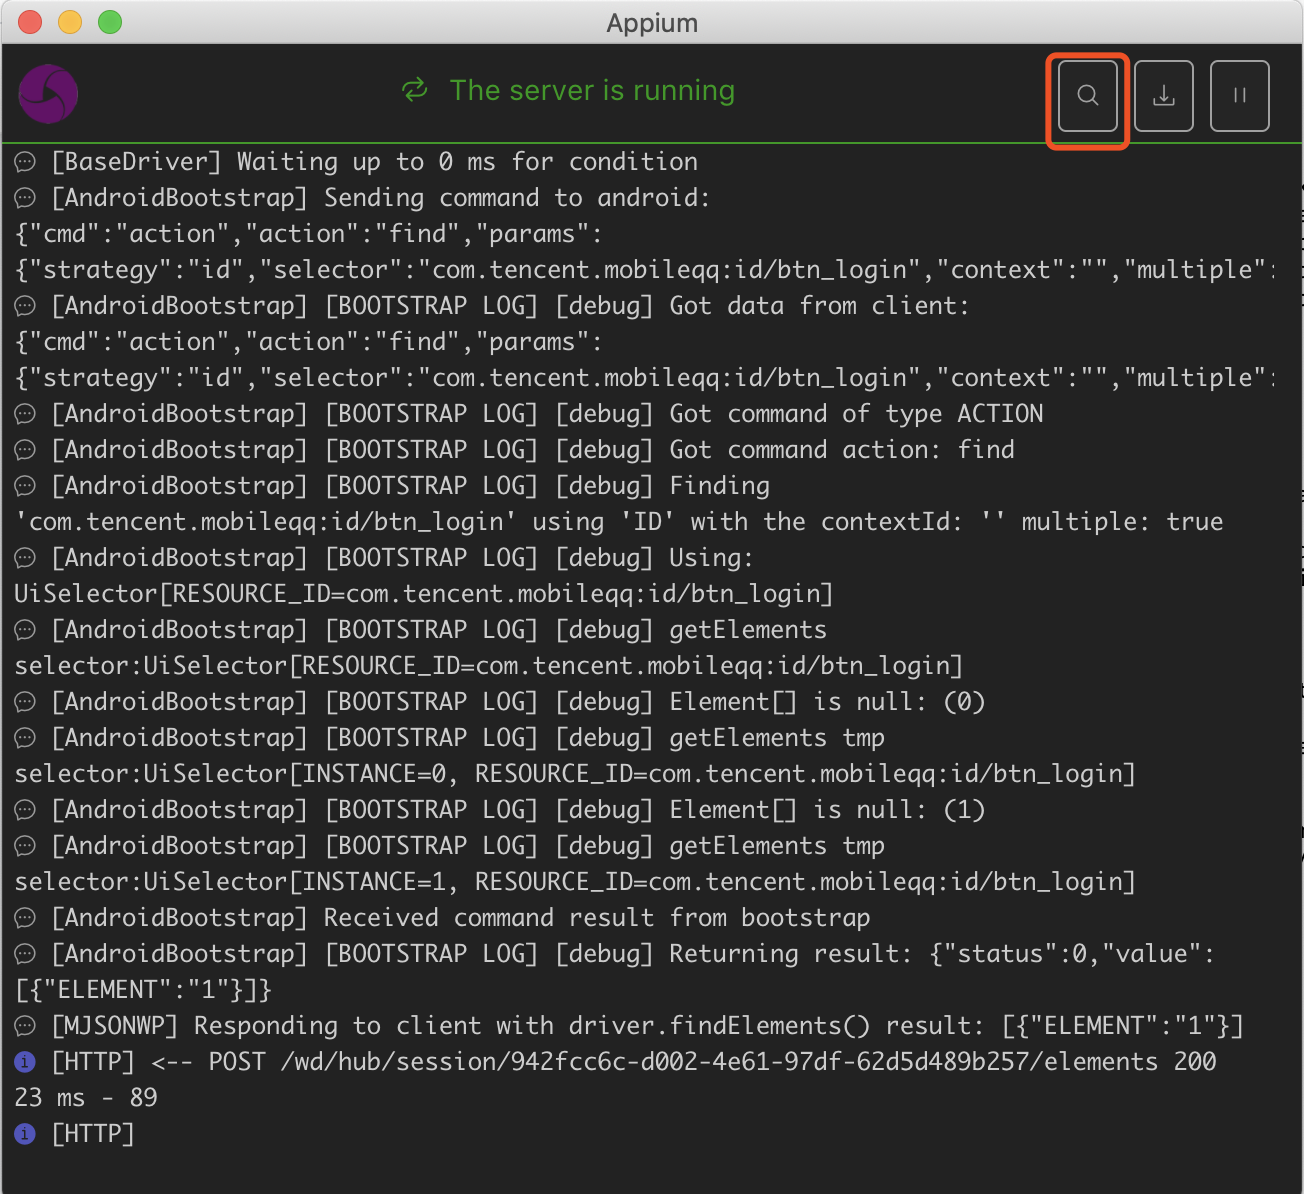The height and width of the screenshot is (1194, 1304).
Task: Select 'Got command action: find' text
Action: coord(842,450)
